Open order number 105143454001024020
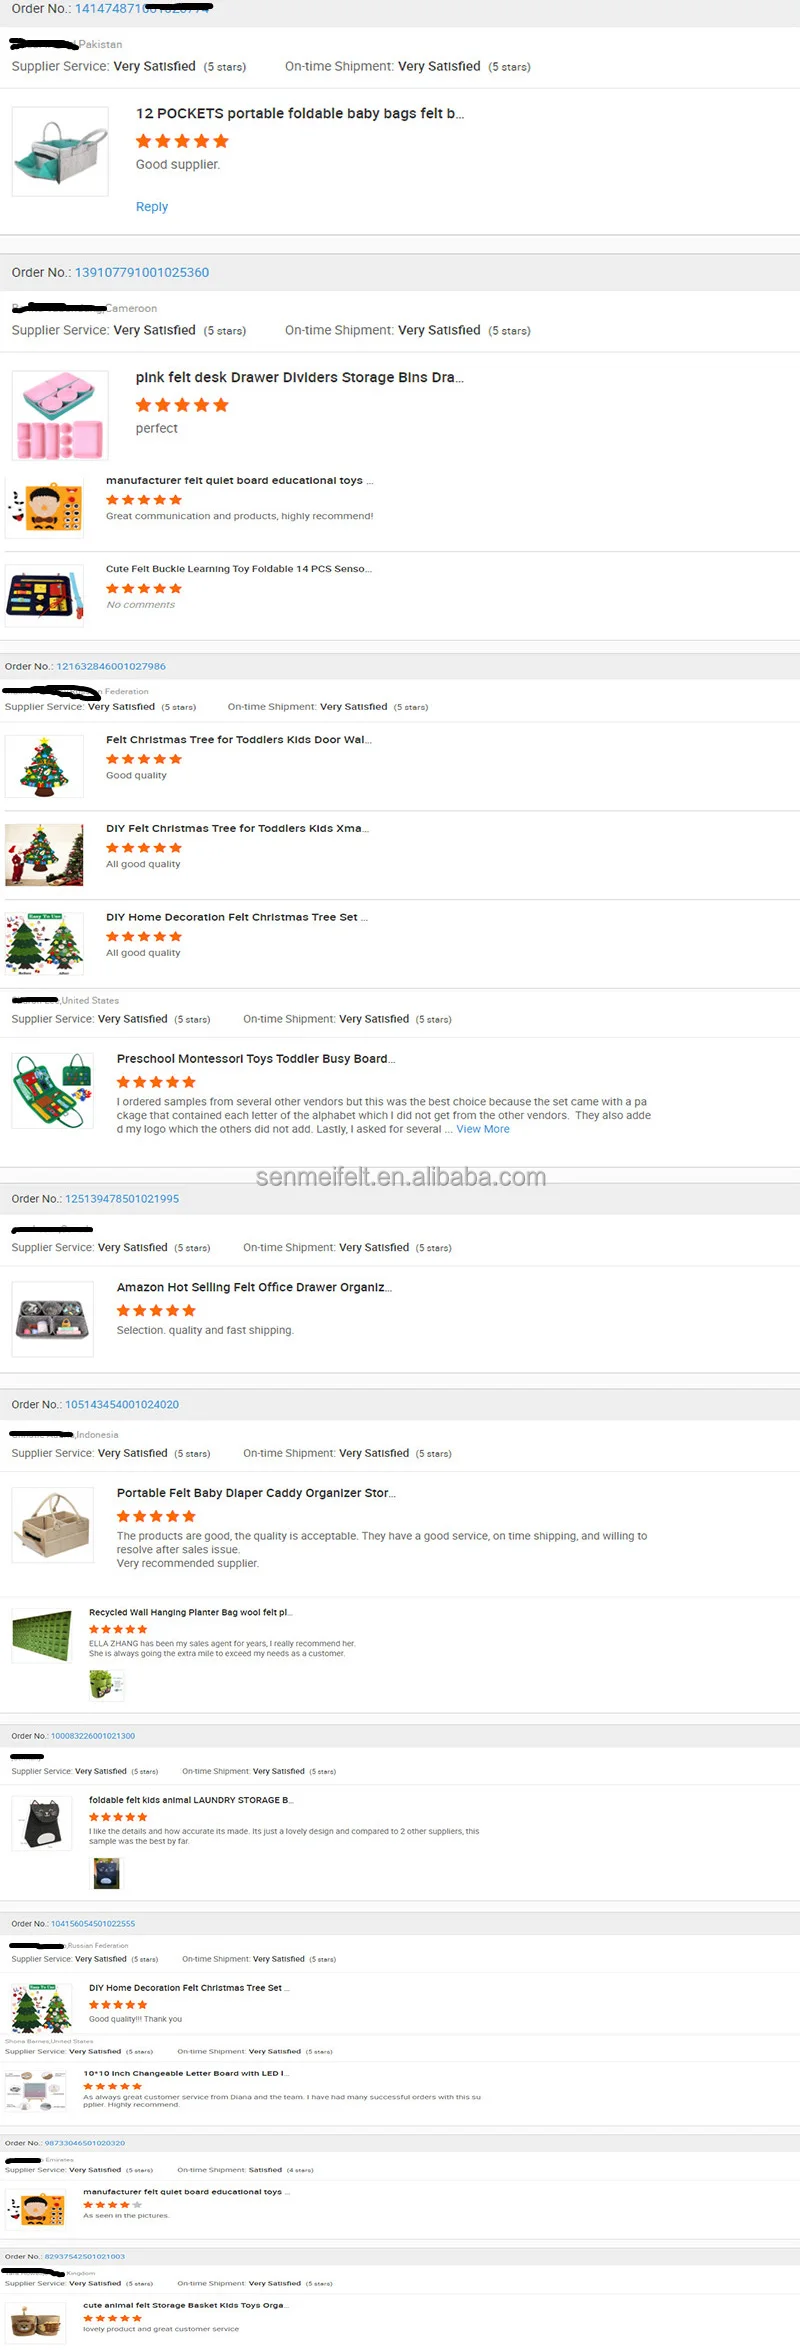This screenshot has height=2350, width=800. coord(122,1405)
